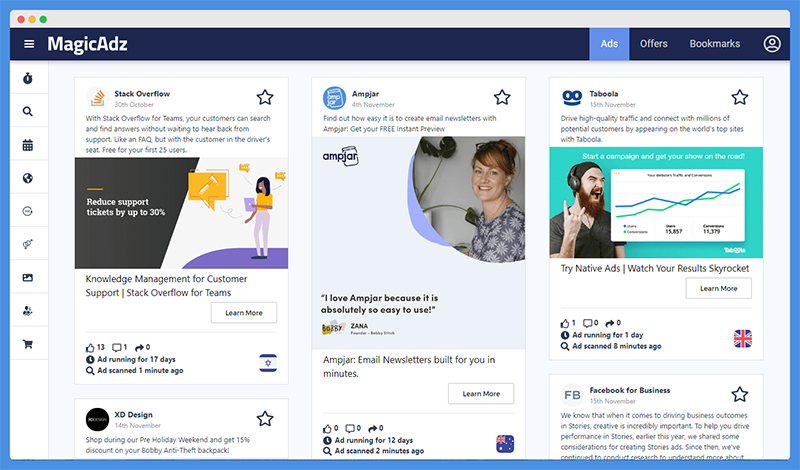Viewport: 800px width, 470px height.
Task: Click the Australia flag on Ampjar ad
Action: [505, 443]
